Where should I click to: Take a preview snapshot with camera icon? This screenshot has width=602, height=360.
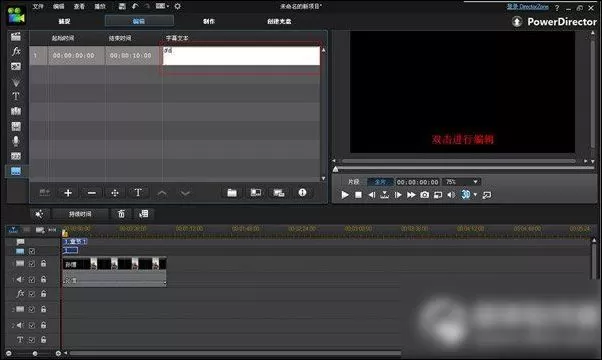pos(424,195)
